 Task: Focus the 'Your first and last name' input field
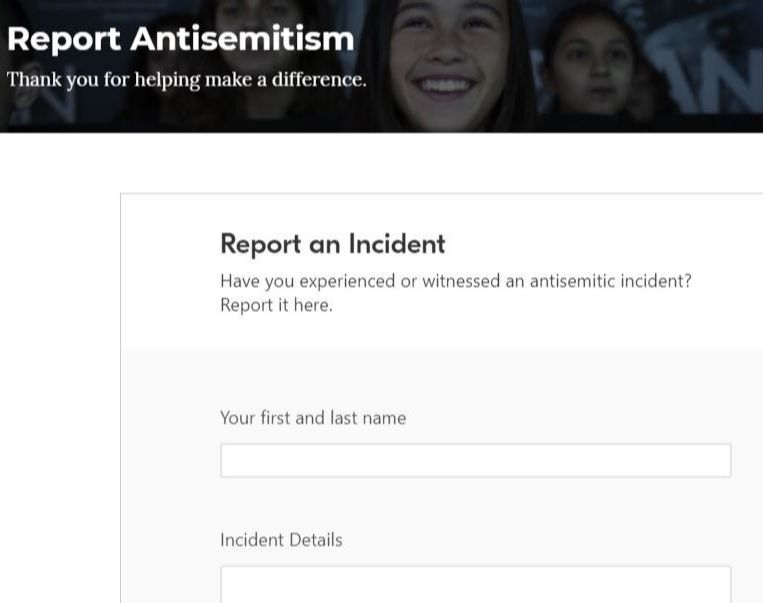point(475,460)
